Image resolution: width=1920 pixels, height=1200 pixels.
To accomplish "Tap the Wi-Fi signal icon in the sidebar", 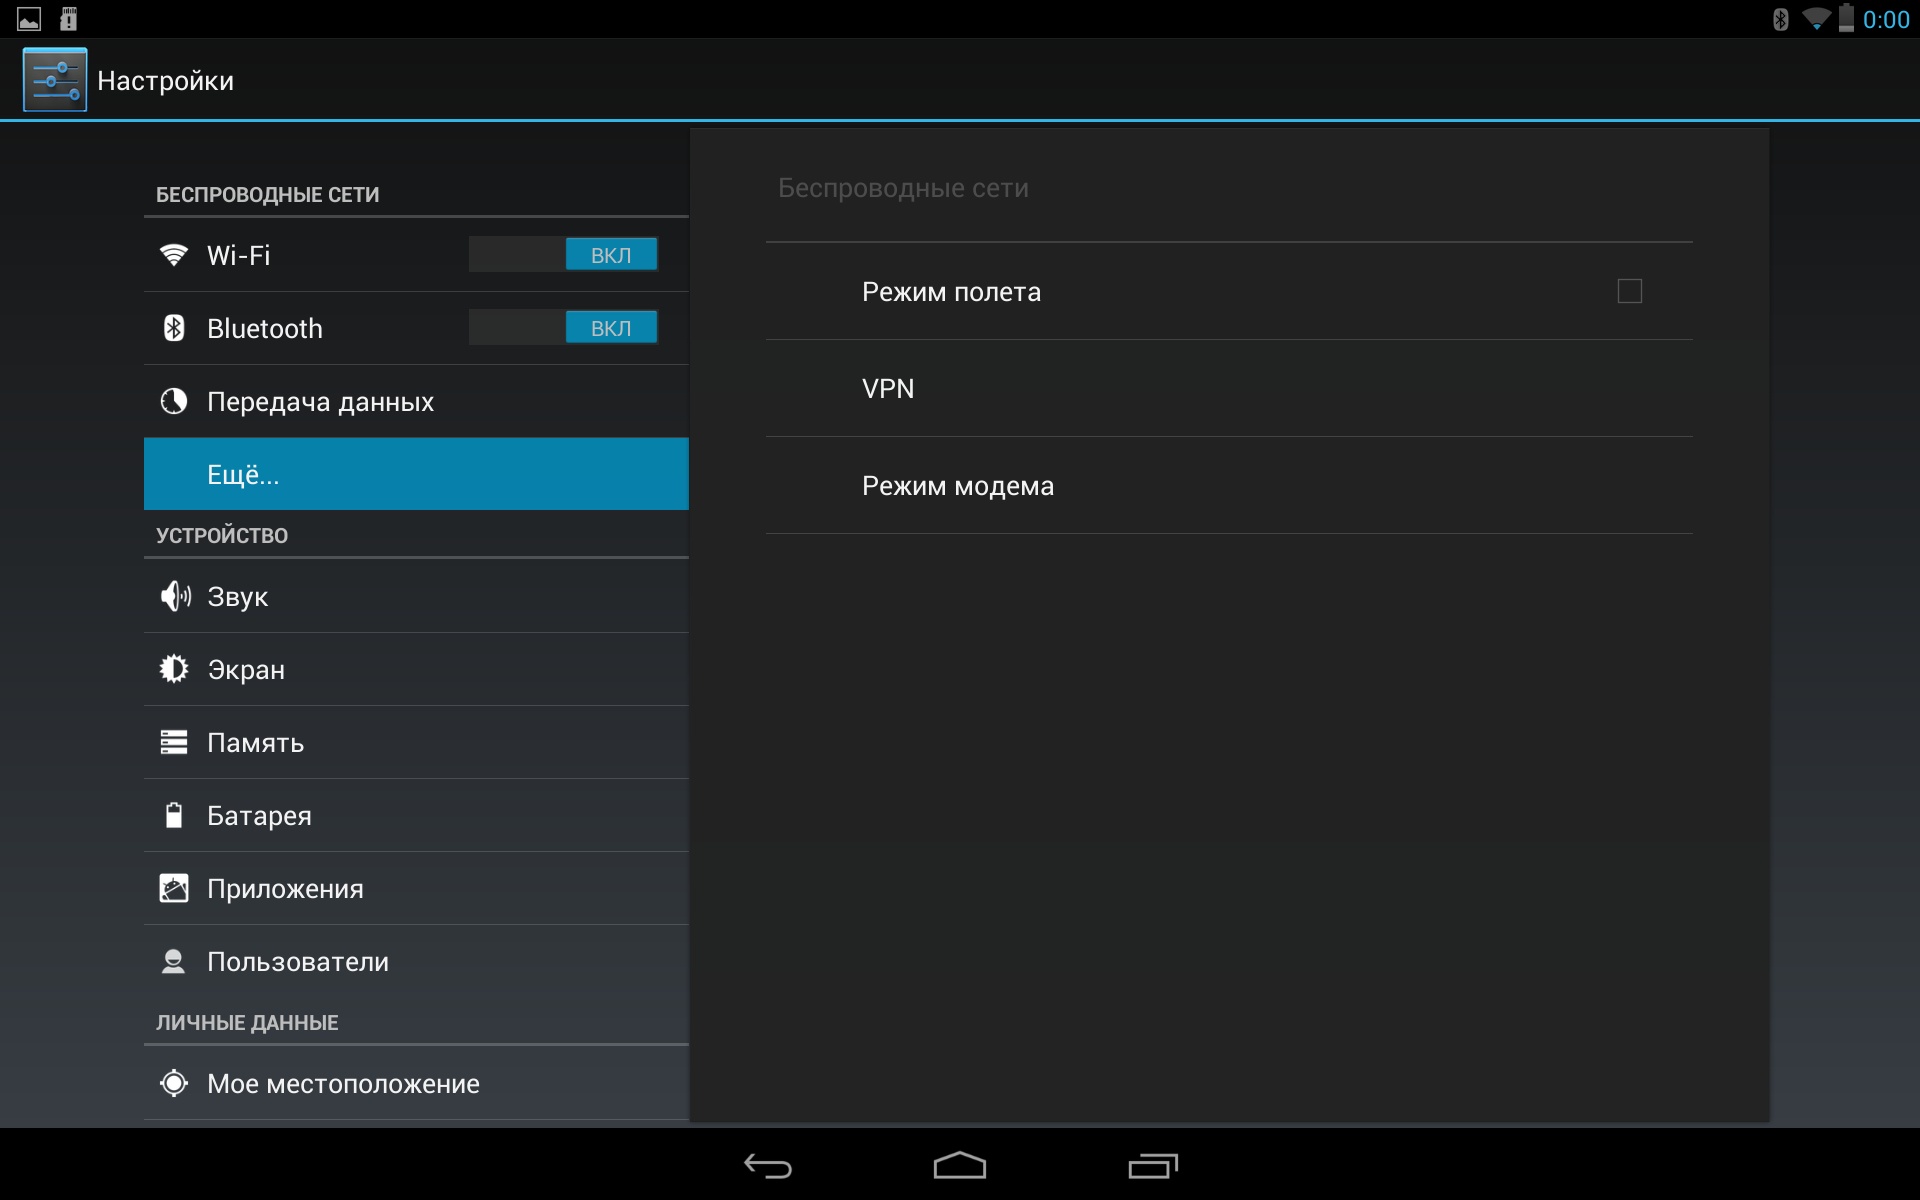I will [174, 255].
